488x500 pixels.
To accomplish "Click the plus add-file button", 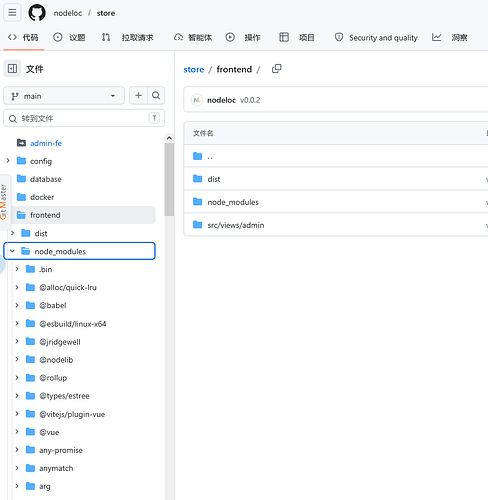I will click(x=138, y=96).
